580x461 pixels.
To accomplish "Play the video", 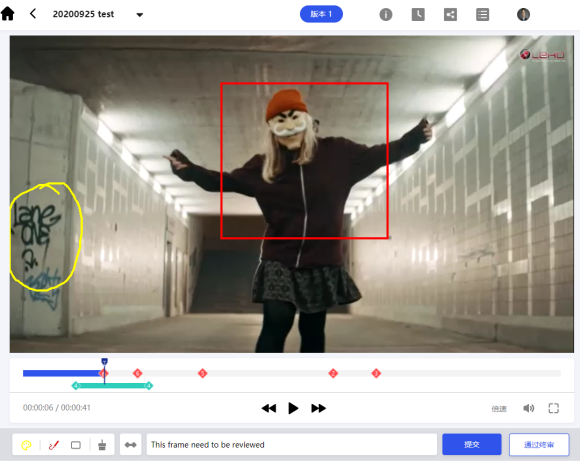I will coord(293,408).
